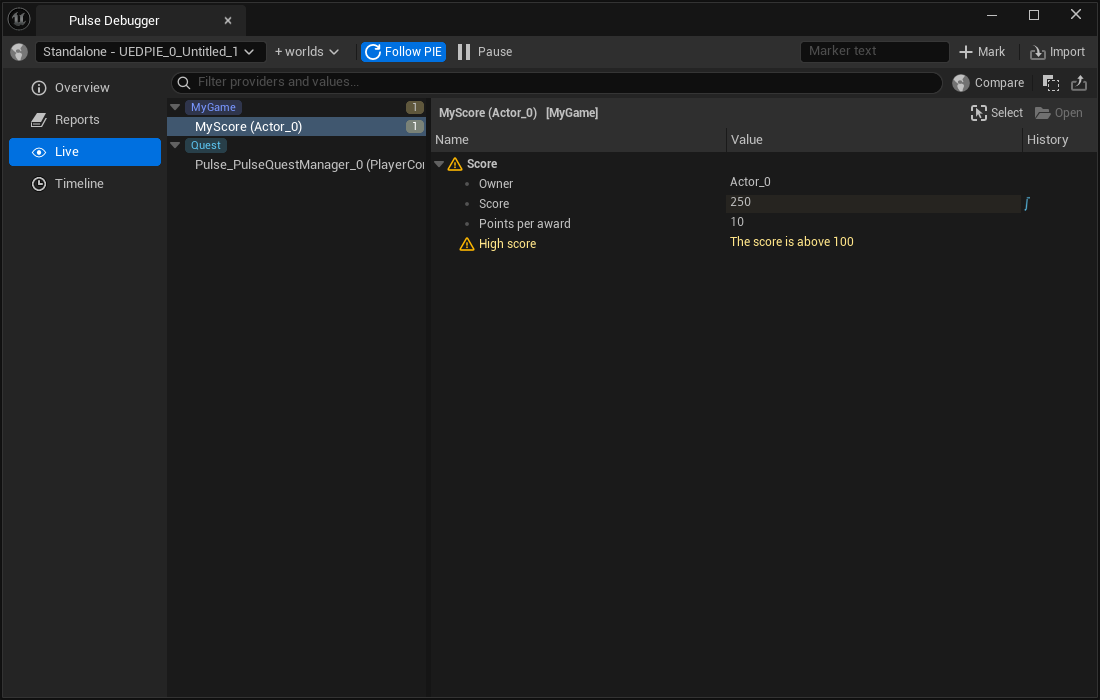Select Pulse_PulseQuestManager_0 tree row

pos(296,165)
